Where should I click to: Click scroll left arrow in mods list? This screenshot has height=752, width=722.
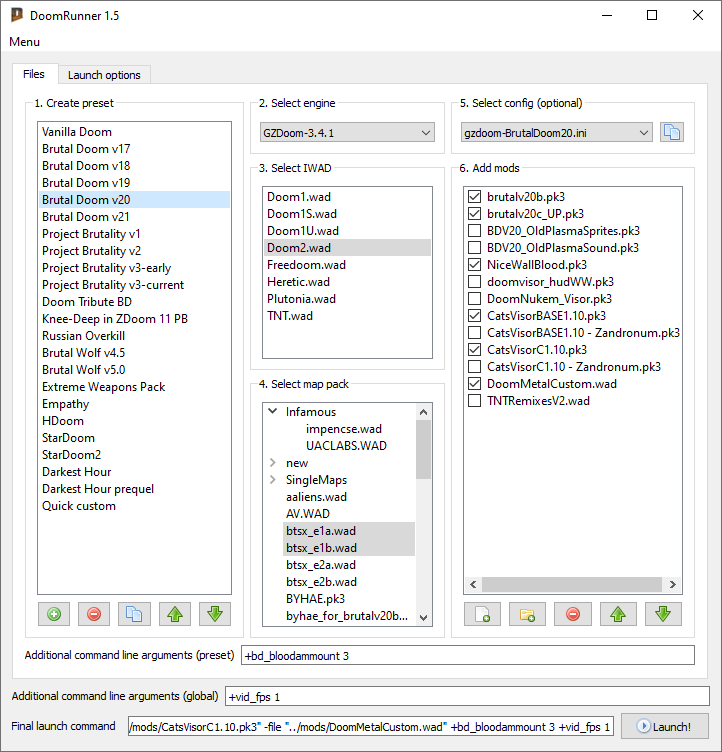point(473,584)
